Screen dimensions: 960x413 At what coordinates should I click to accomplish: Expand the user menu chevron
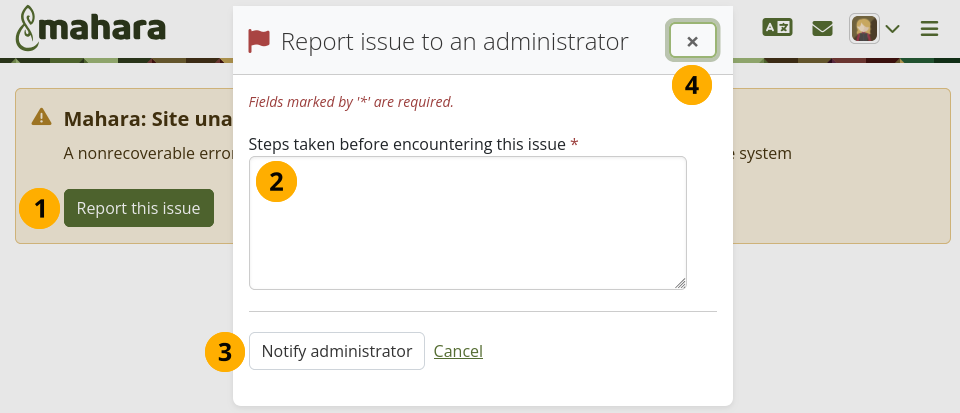(893, 29)
